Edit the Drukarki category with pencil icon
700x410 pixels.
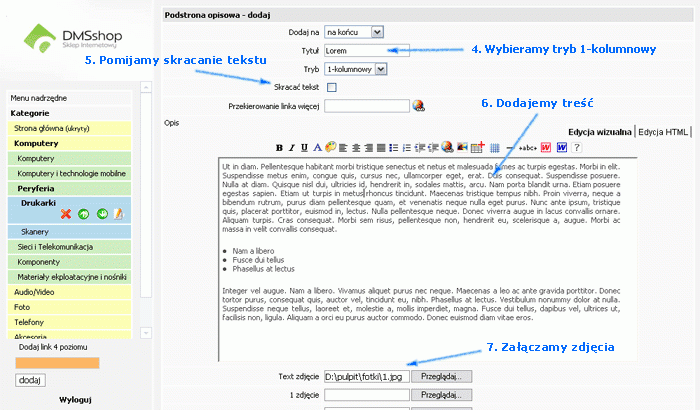(118, 214)
